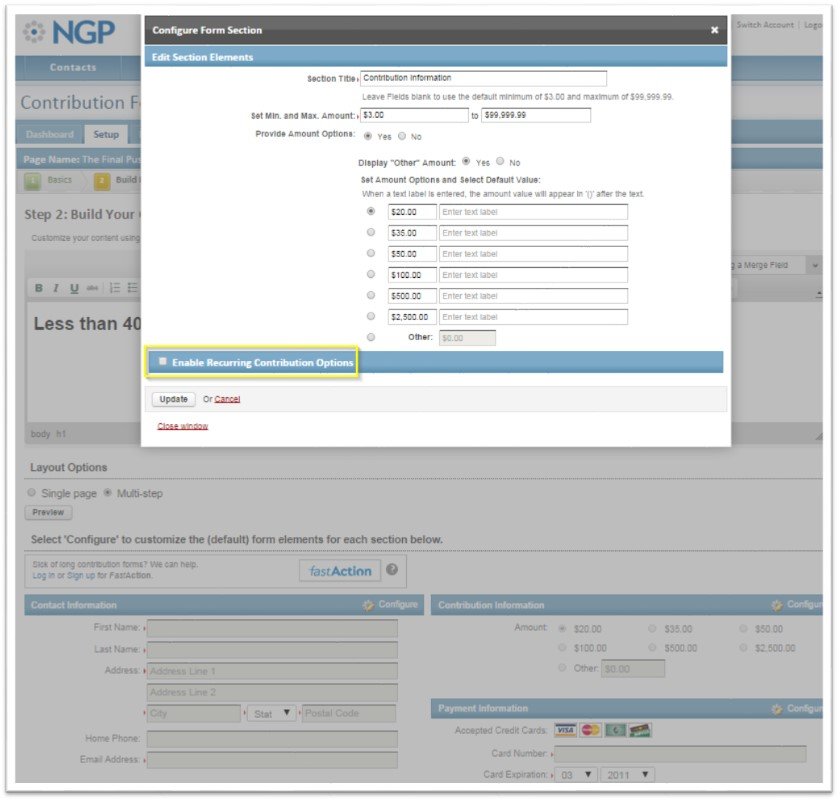The width and height of the screenshot is (840, 801).
Task: Configure the Contact Information section
Action: pos(391,604)
